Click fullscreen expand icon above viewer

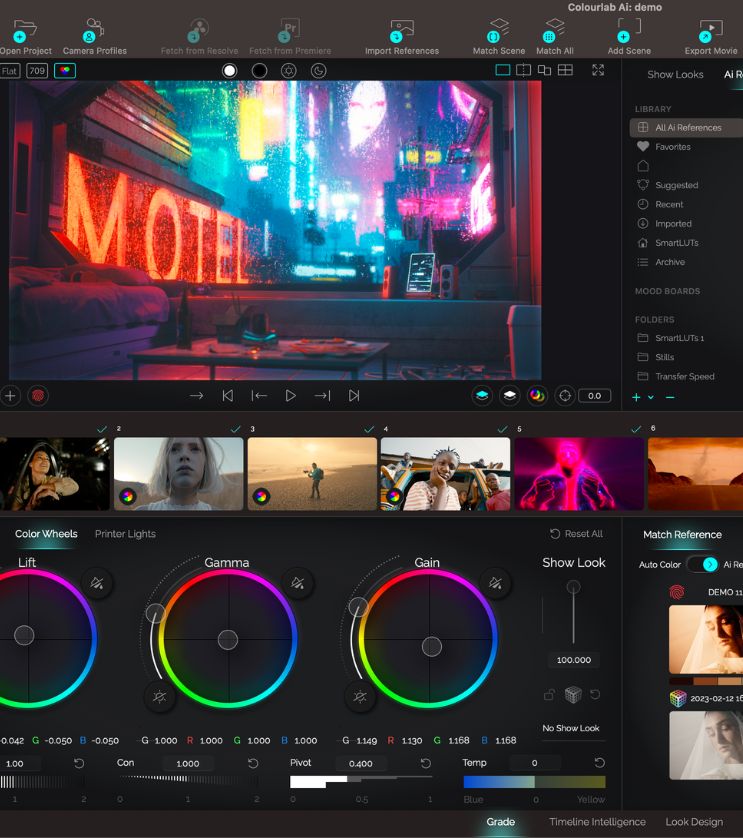(x=598, y=70)
